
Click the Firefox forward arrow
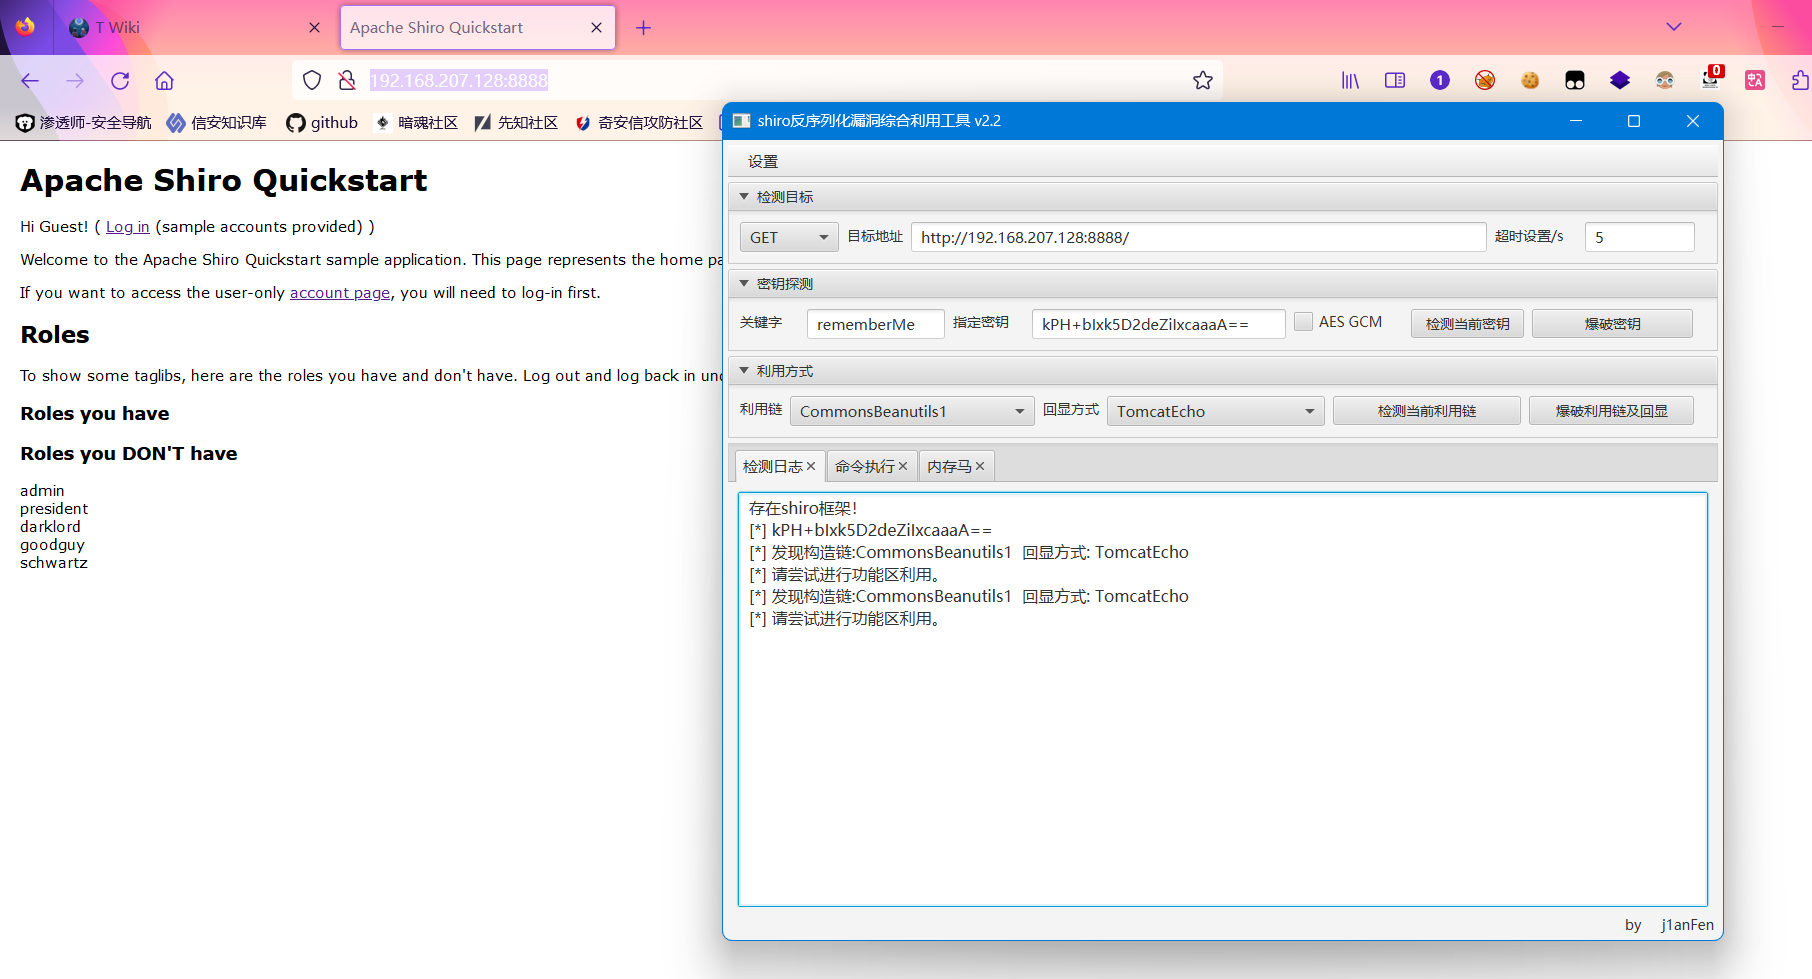point(75,81)
